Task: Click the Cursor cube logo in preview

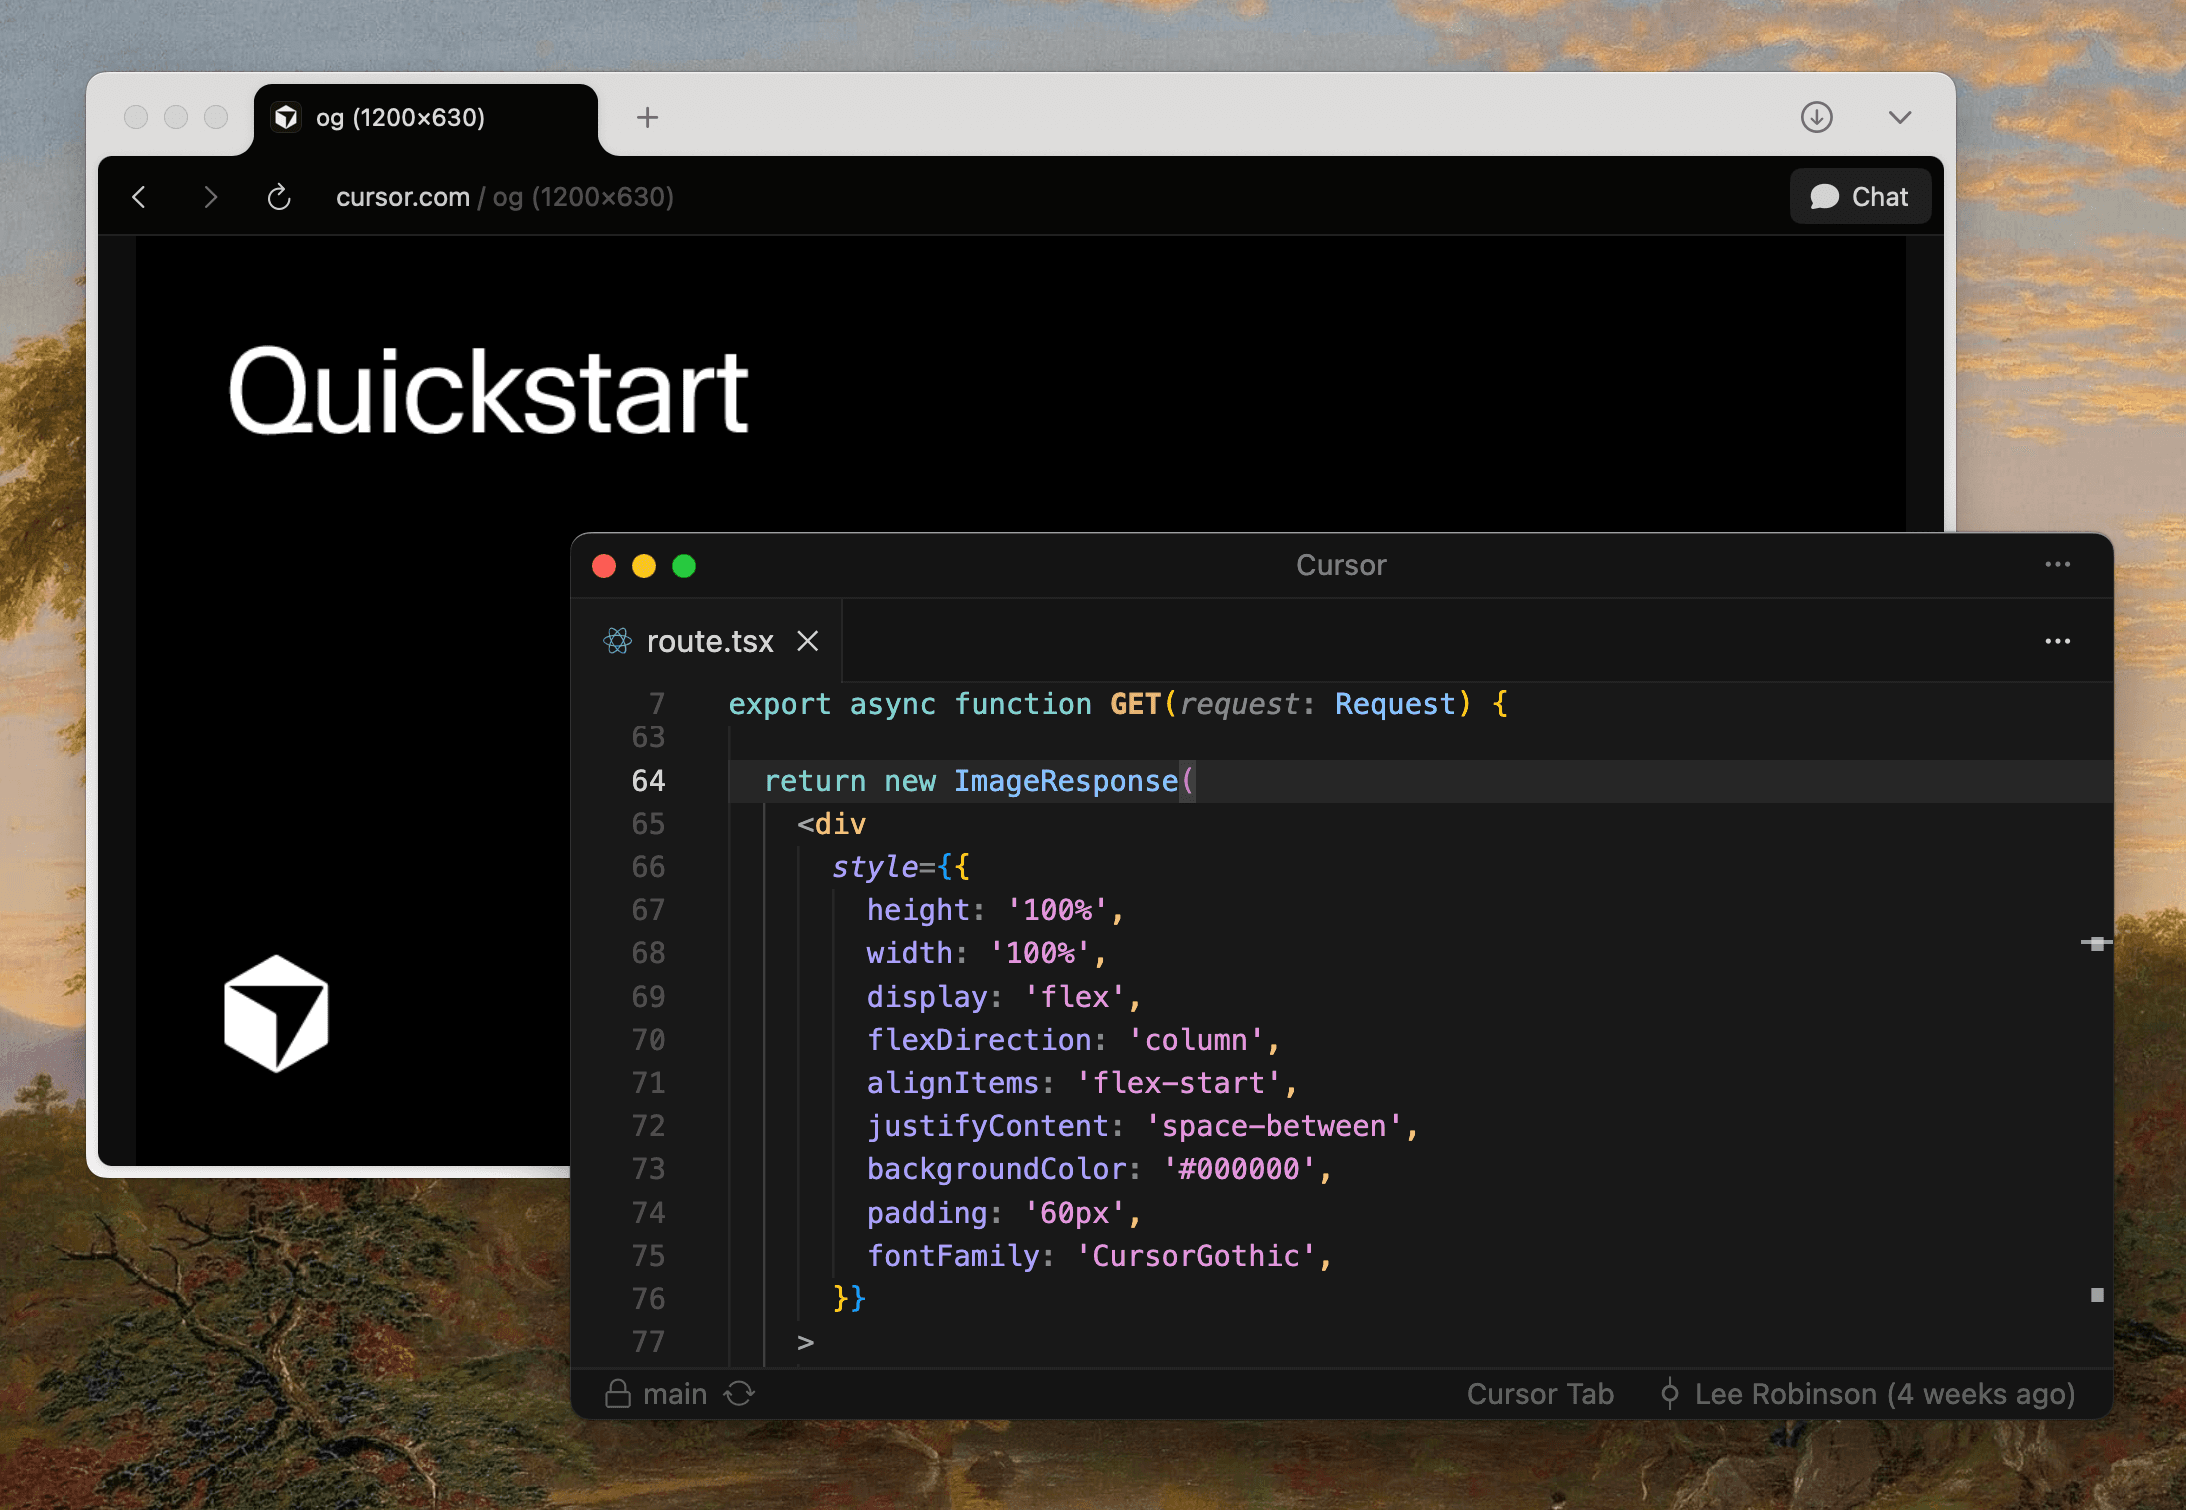Action: click(276, 1013)
